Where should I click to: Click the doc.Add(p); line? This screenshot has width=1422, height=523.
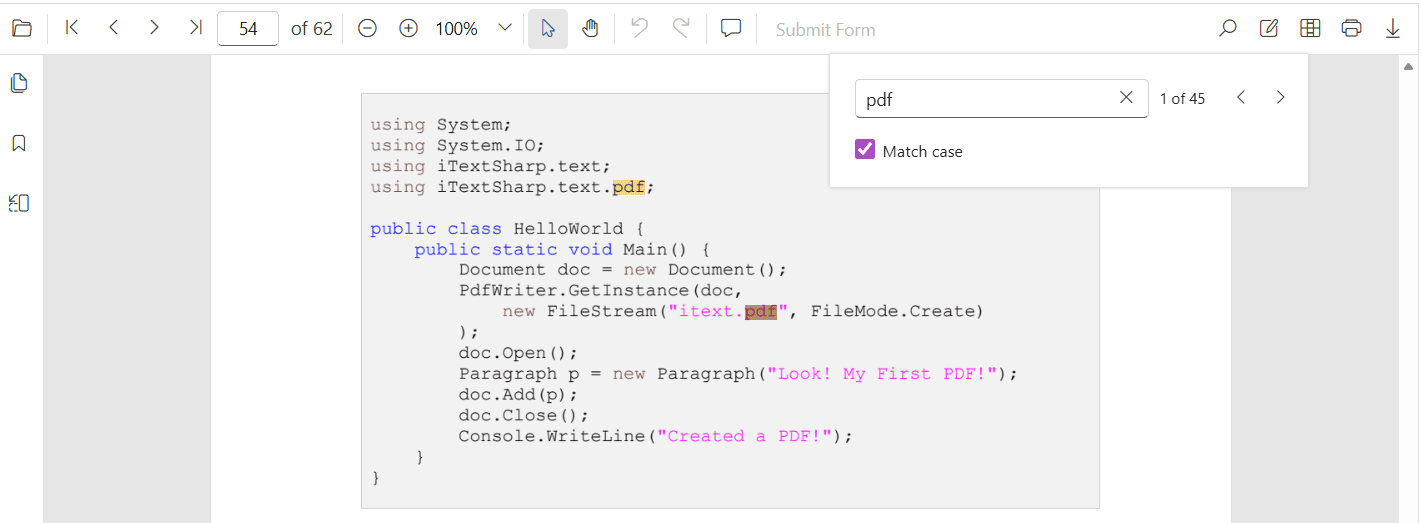519,394
